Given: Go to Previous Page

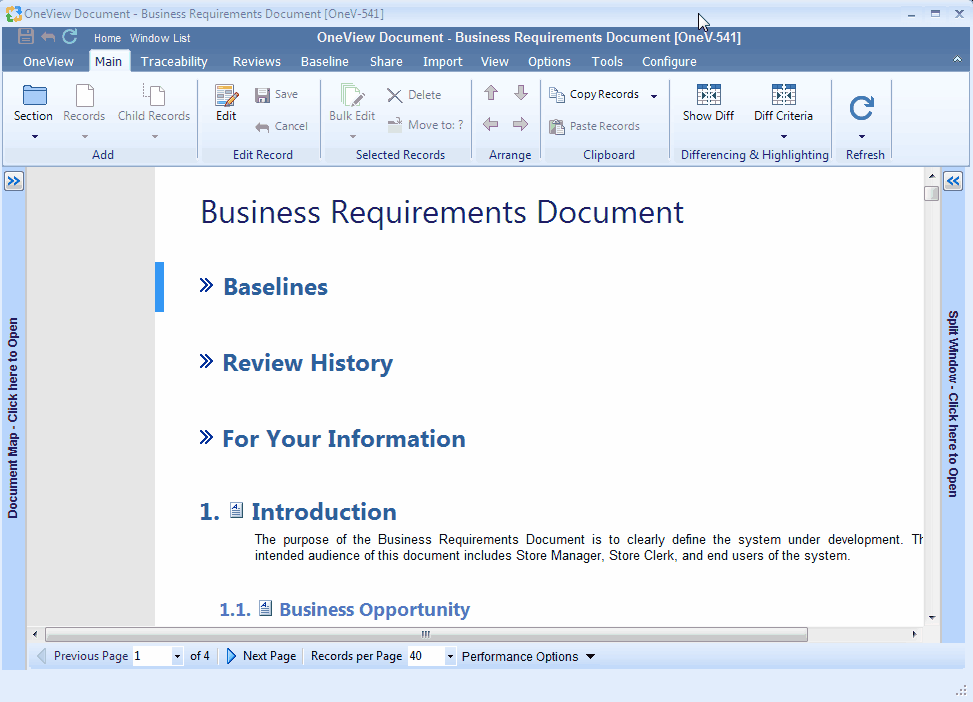Looking at the screenshot, I should point(83,656).
